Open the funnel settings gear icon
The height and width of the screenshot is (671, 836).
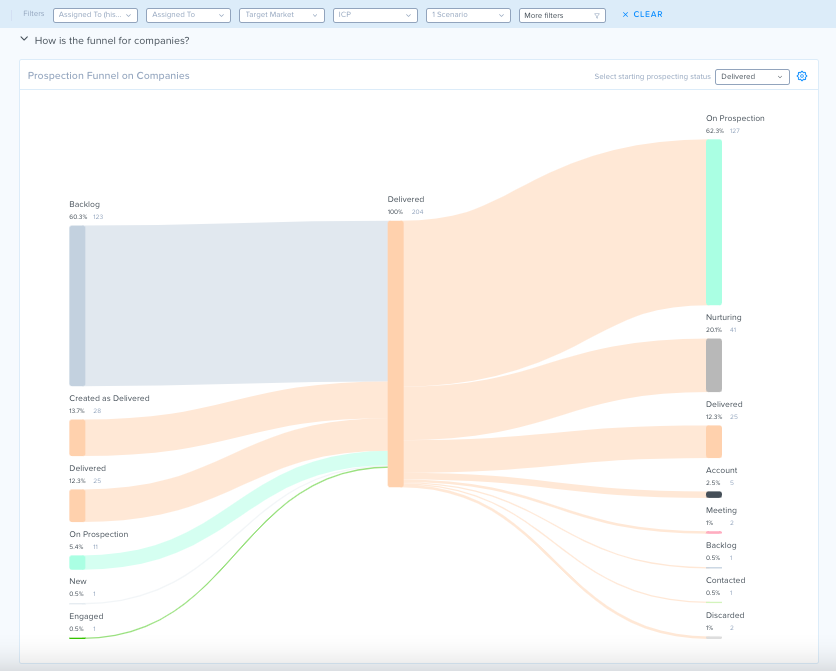tap(801, 76)
